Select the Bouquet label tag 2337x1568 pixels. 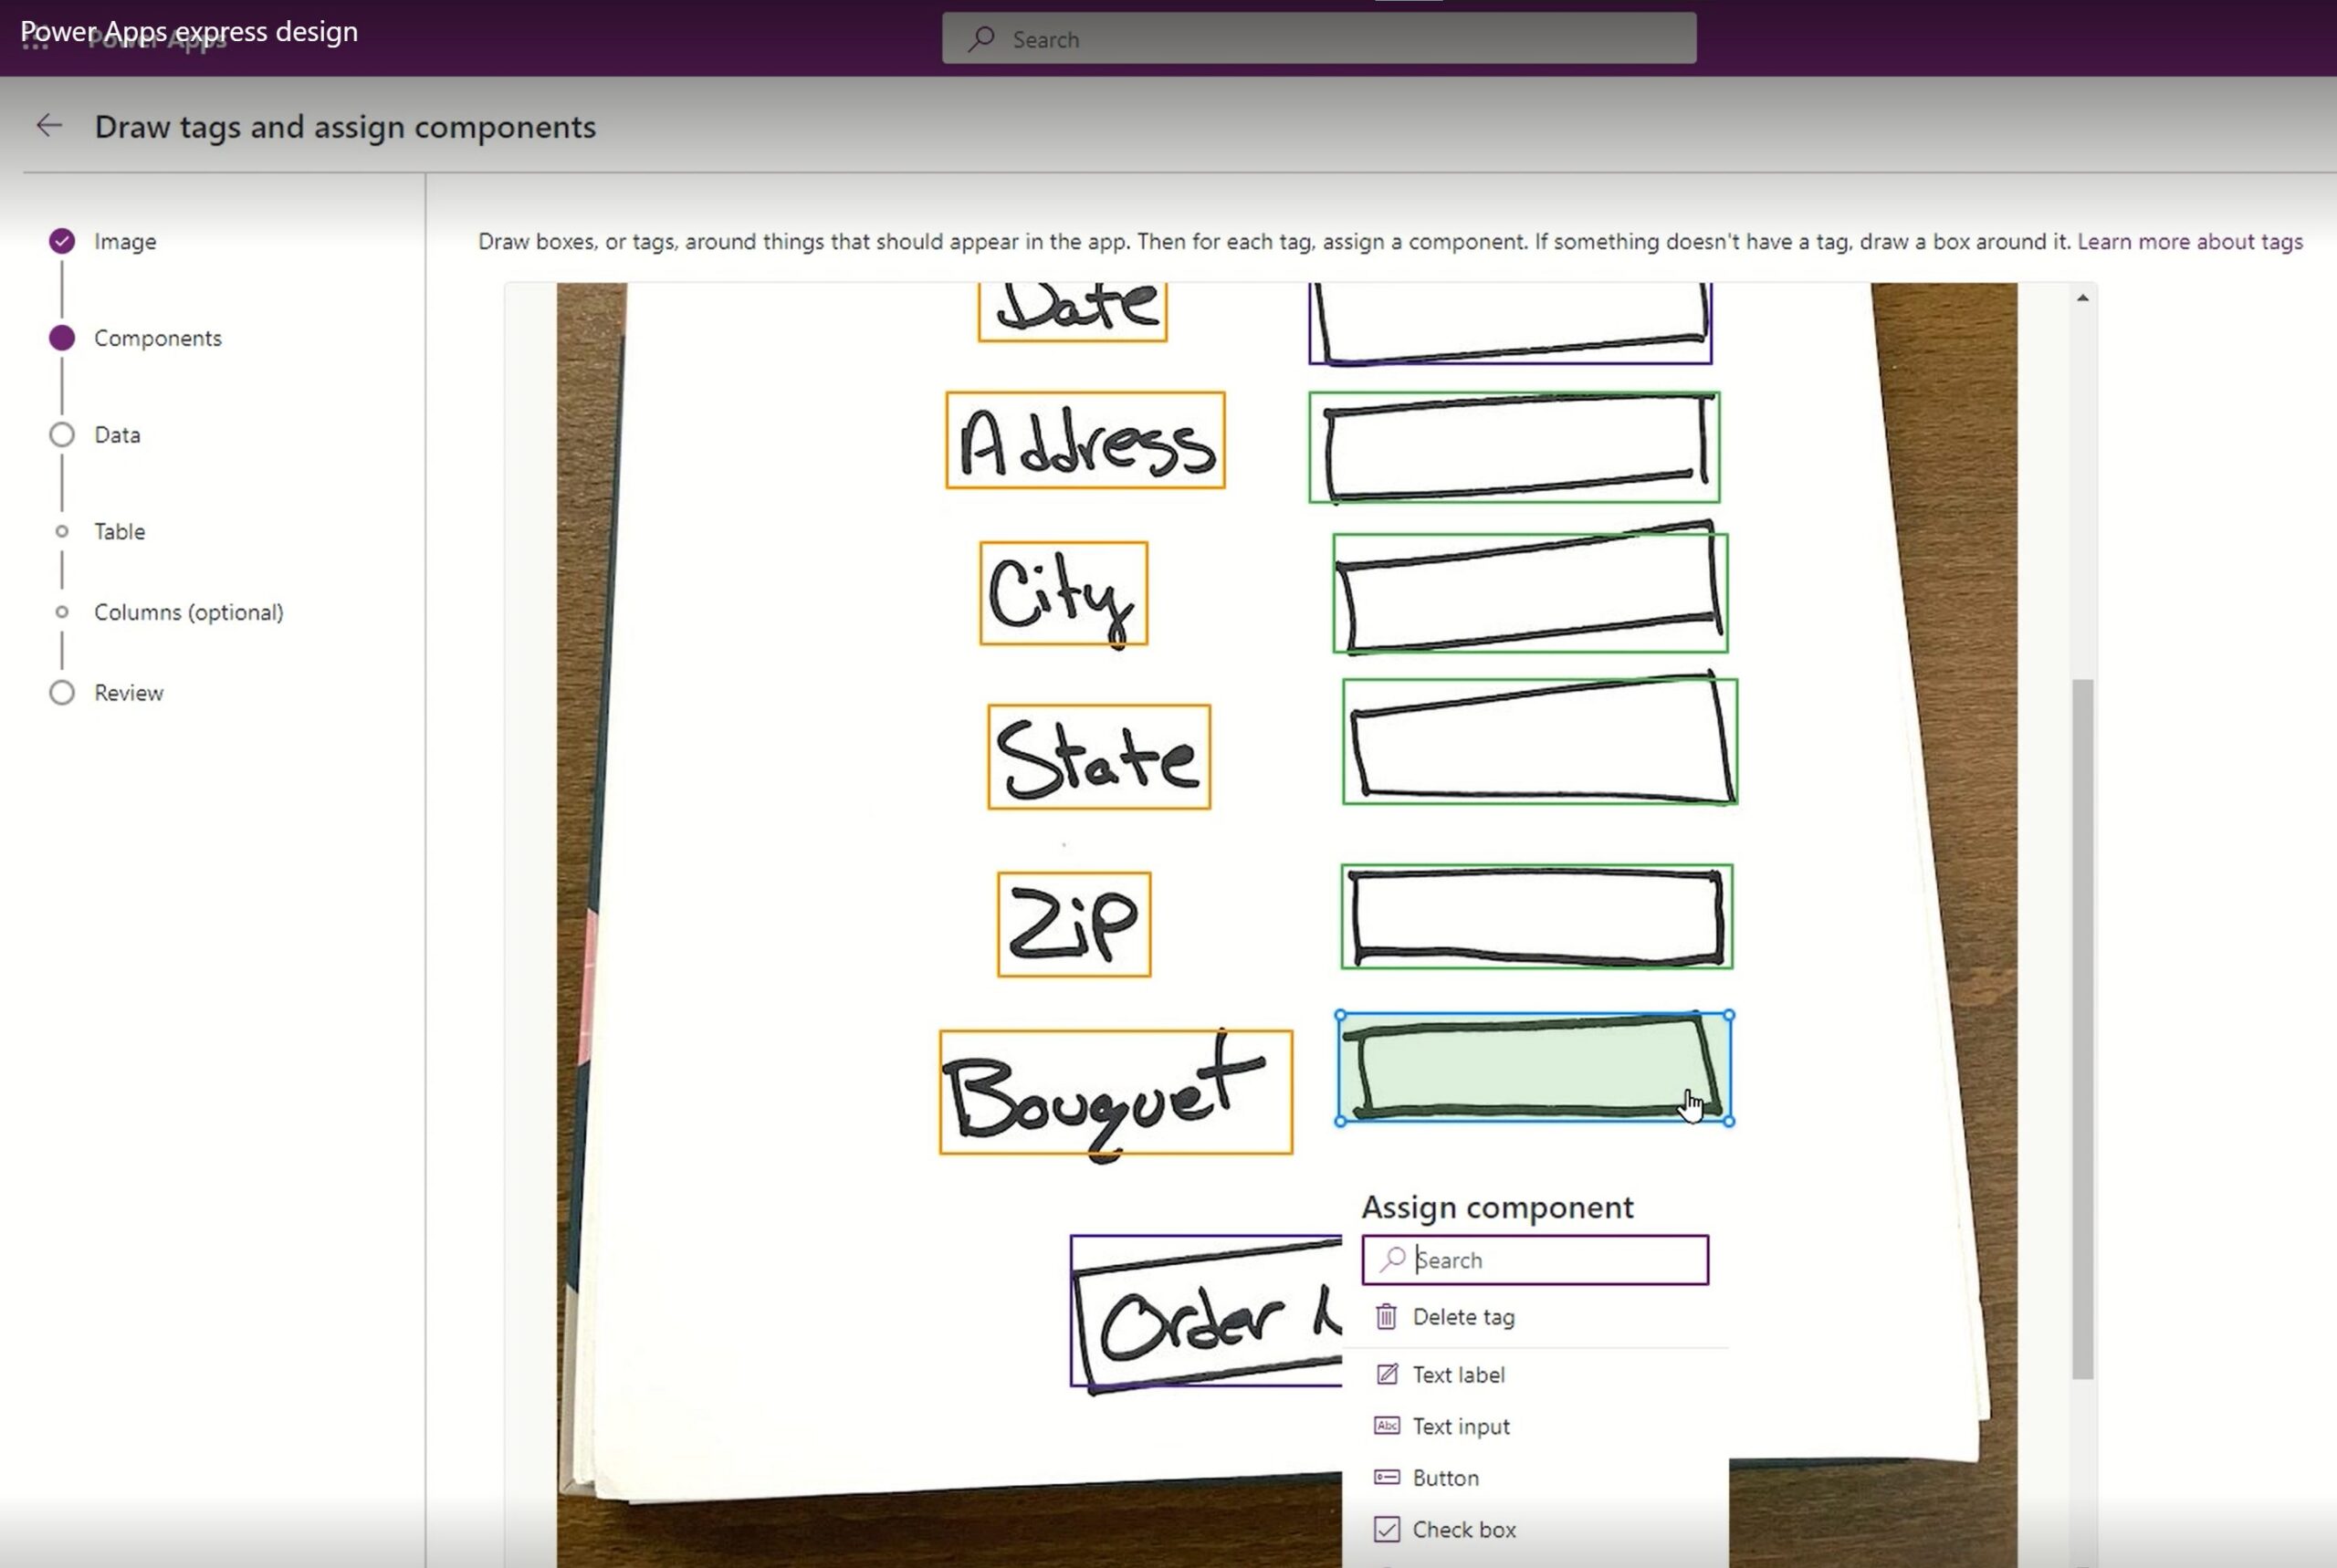1116,1092
